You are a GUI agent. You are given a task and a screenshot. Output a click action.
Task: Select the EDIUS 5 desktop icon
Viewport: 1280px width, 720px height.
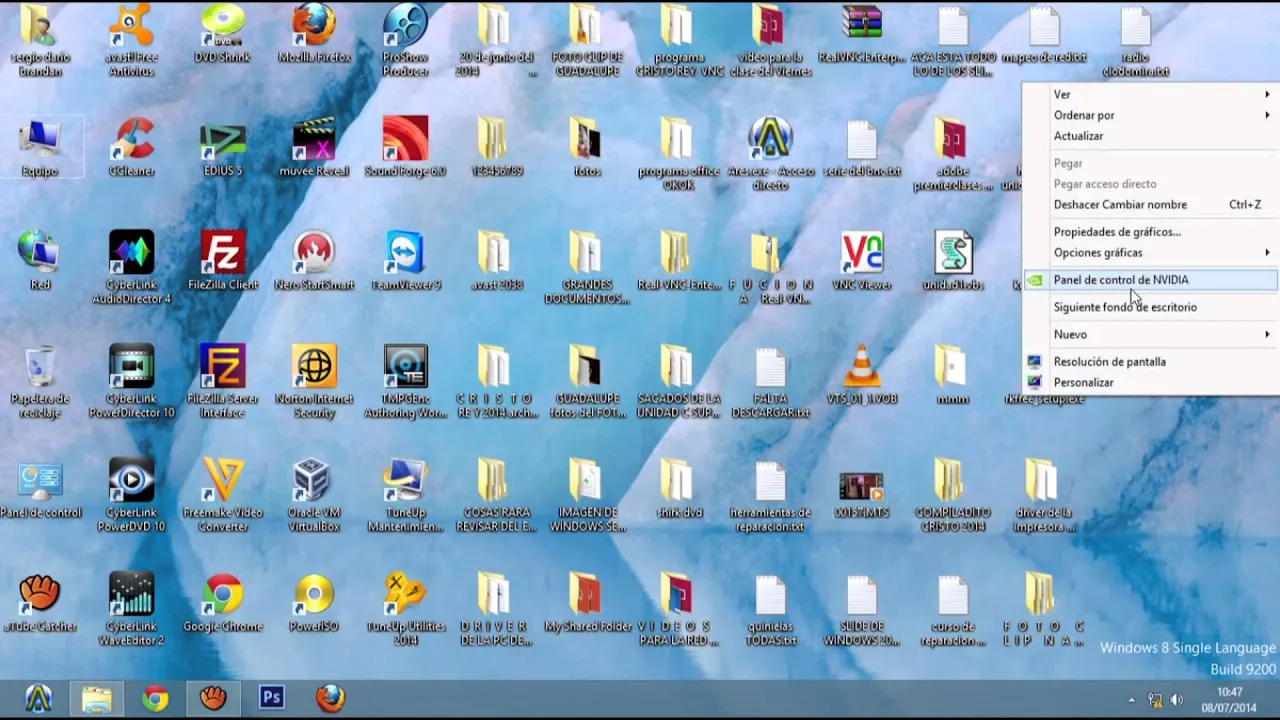click(x=223, y=147)
